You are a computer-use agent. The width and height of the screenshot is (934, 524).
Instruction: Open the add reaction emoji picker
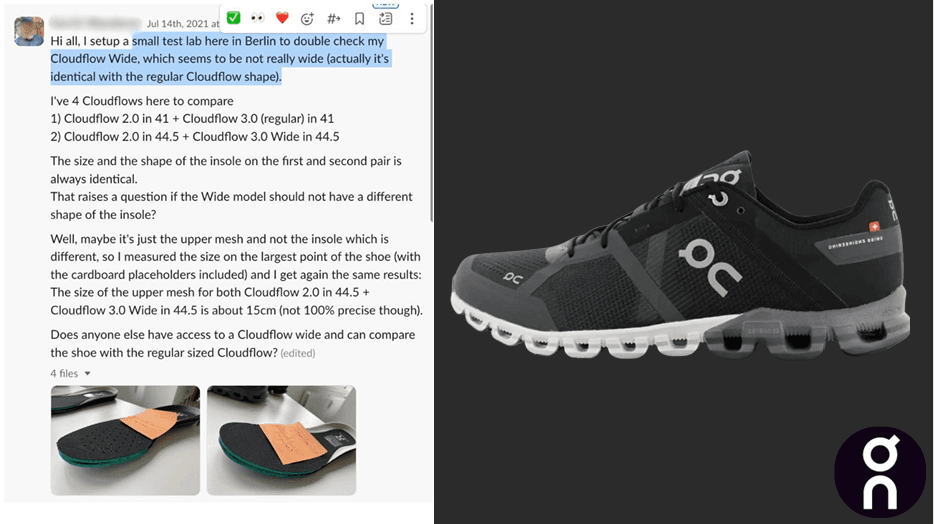(307, 18)
